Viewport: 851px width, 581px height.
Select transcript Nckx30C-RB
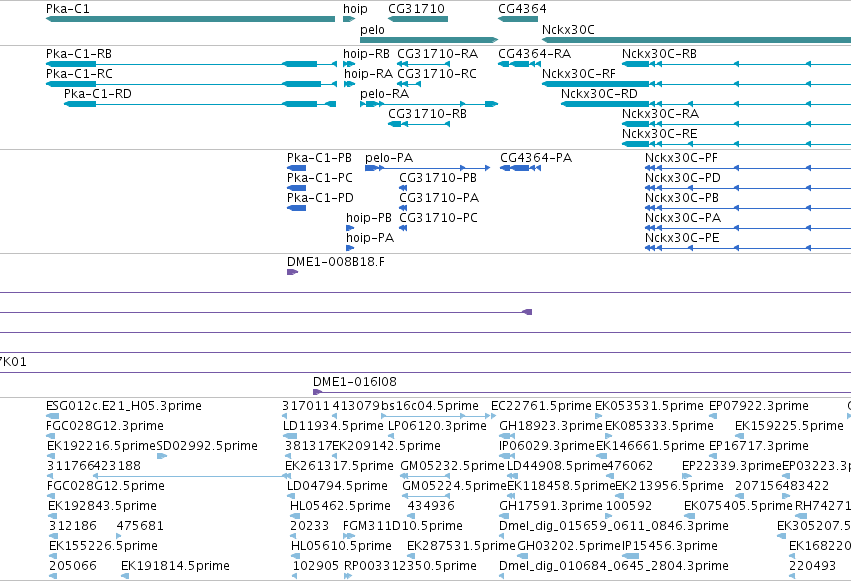coord(736,64)
